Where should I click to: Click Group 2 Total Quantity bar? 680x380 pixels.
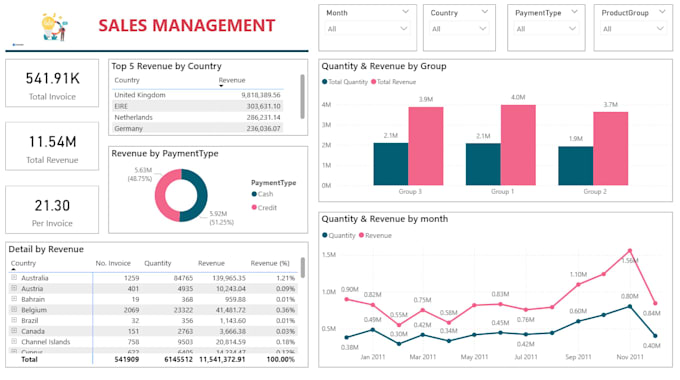[x=575, y=166]
